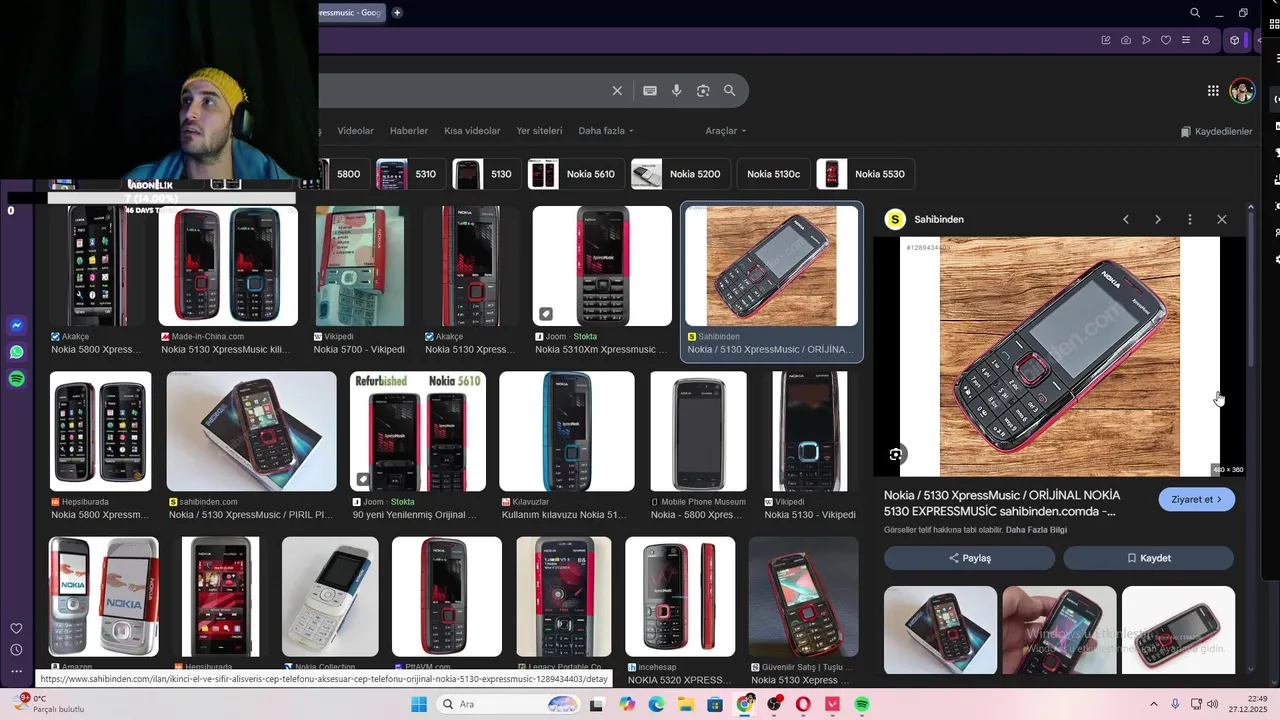Go to next image in preview panel

pos(1158,219)
